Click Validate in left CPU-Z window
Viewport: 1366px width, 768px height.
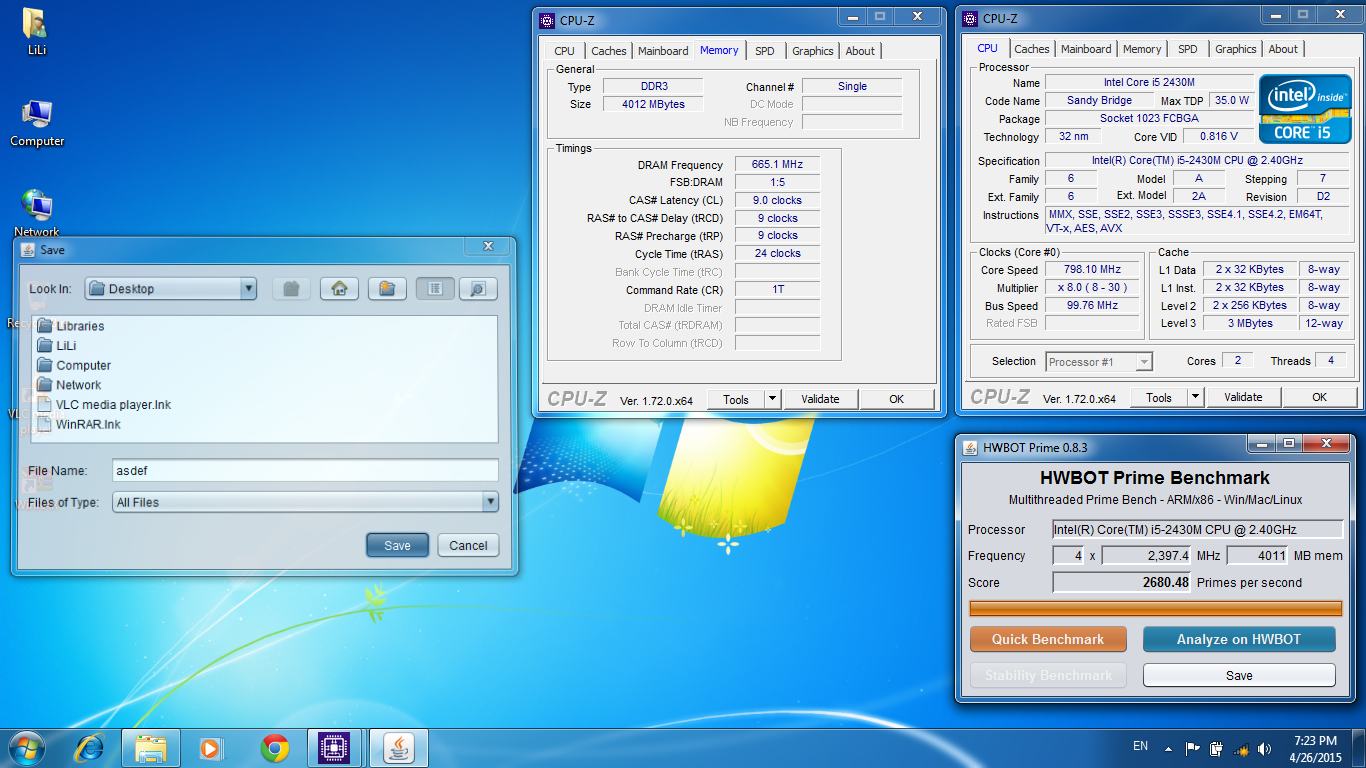point(820,399)
